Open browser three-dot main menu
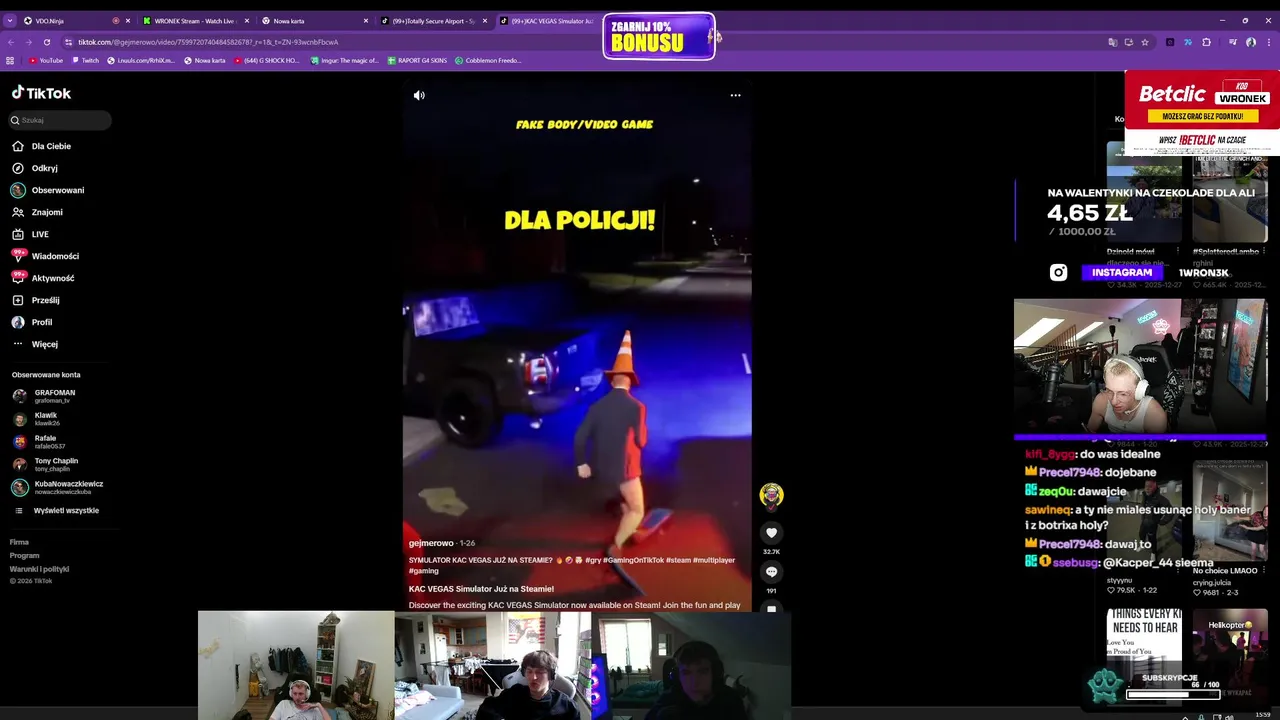1280x720 pixels. pos(1268,42)
